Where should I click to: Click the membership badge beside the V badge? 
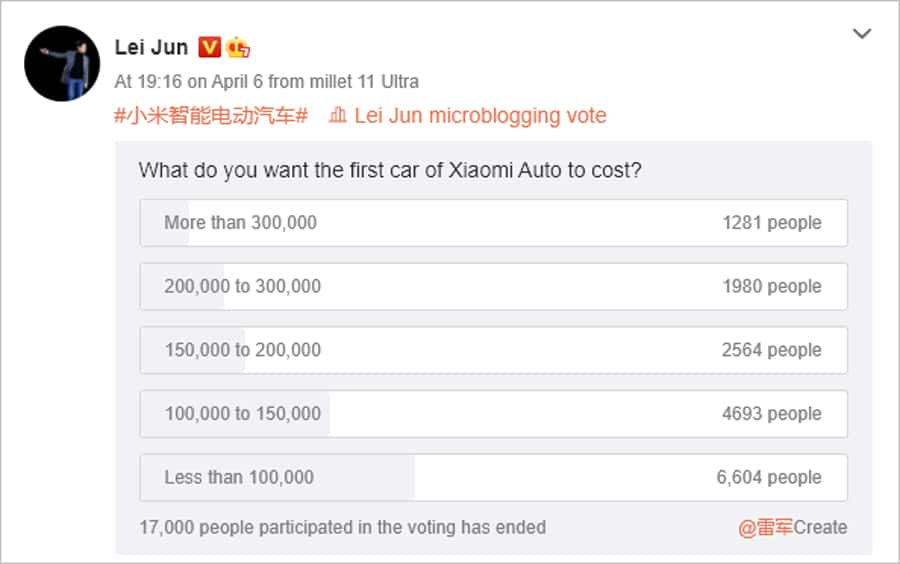tap(237, 48)
